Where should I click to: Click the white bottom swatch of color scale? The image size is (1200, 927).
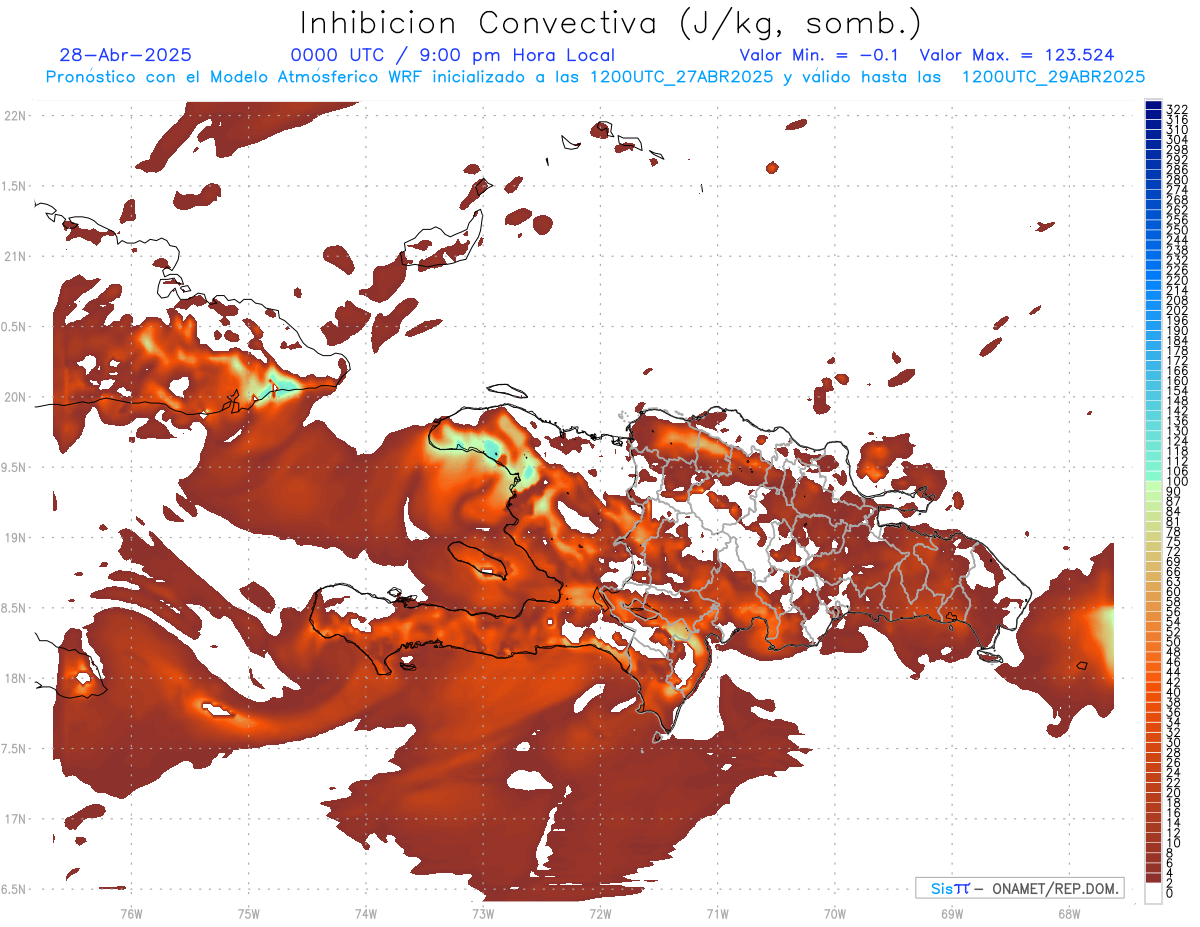[1153, 893]
